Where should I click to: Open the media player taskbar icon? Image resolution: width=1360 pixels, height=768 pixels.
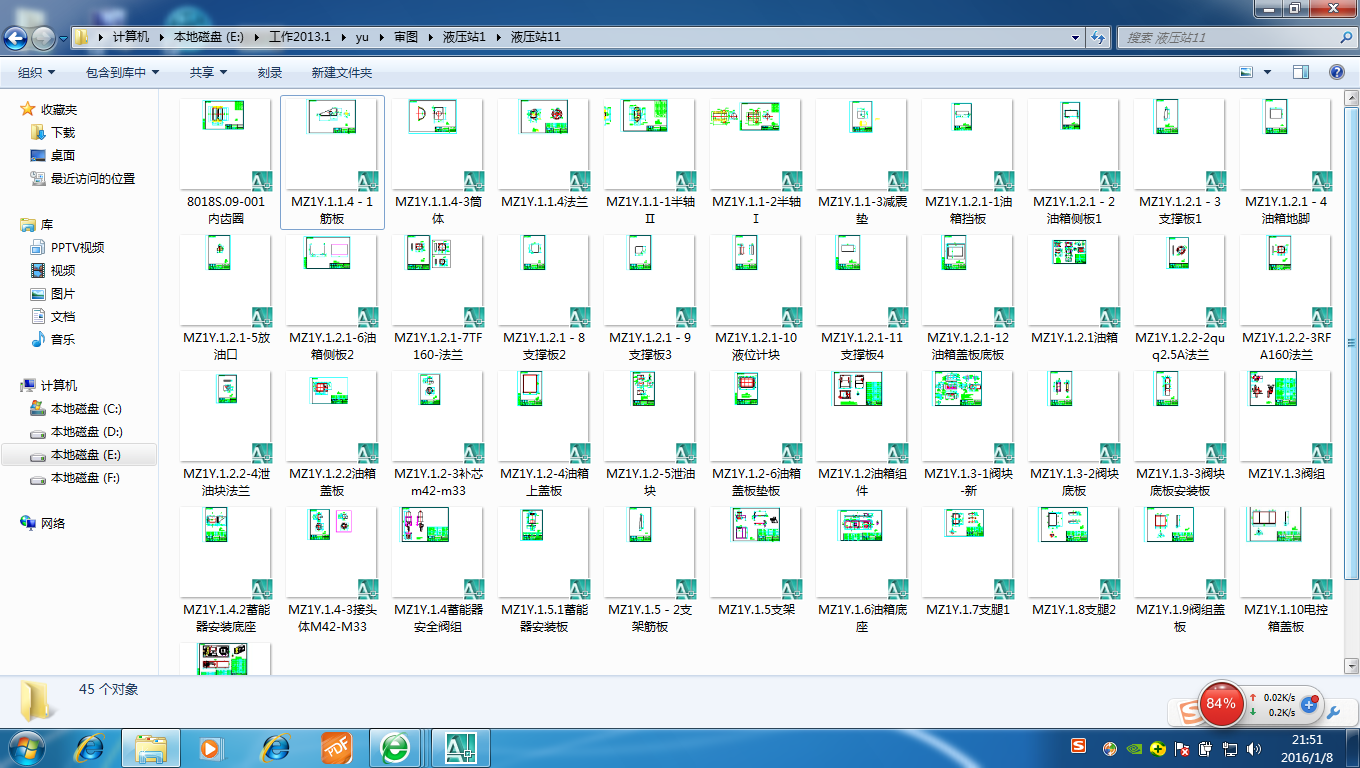(210, 747)
